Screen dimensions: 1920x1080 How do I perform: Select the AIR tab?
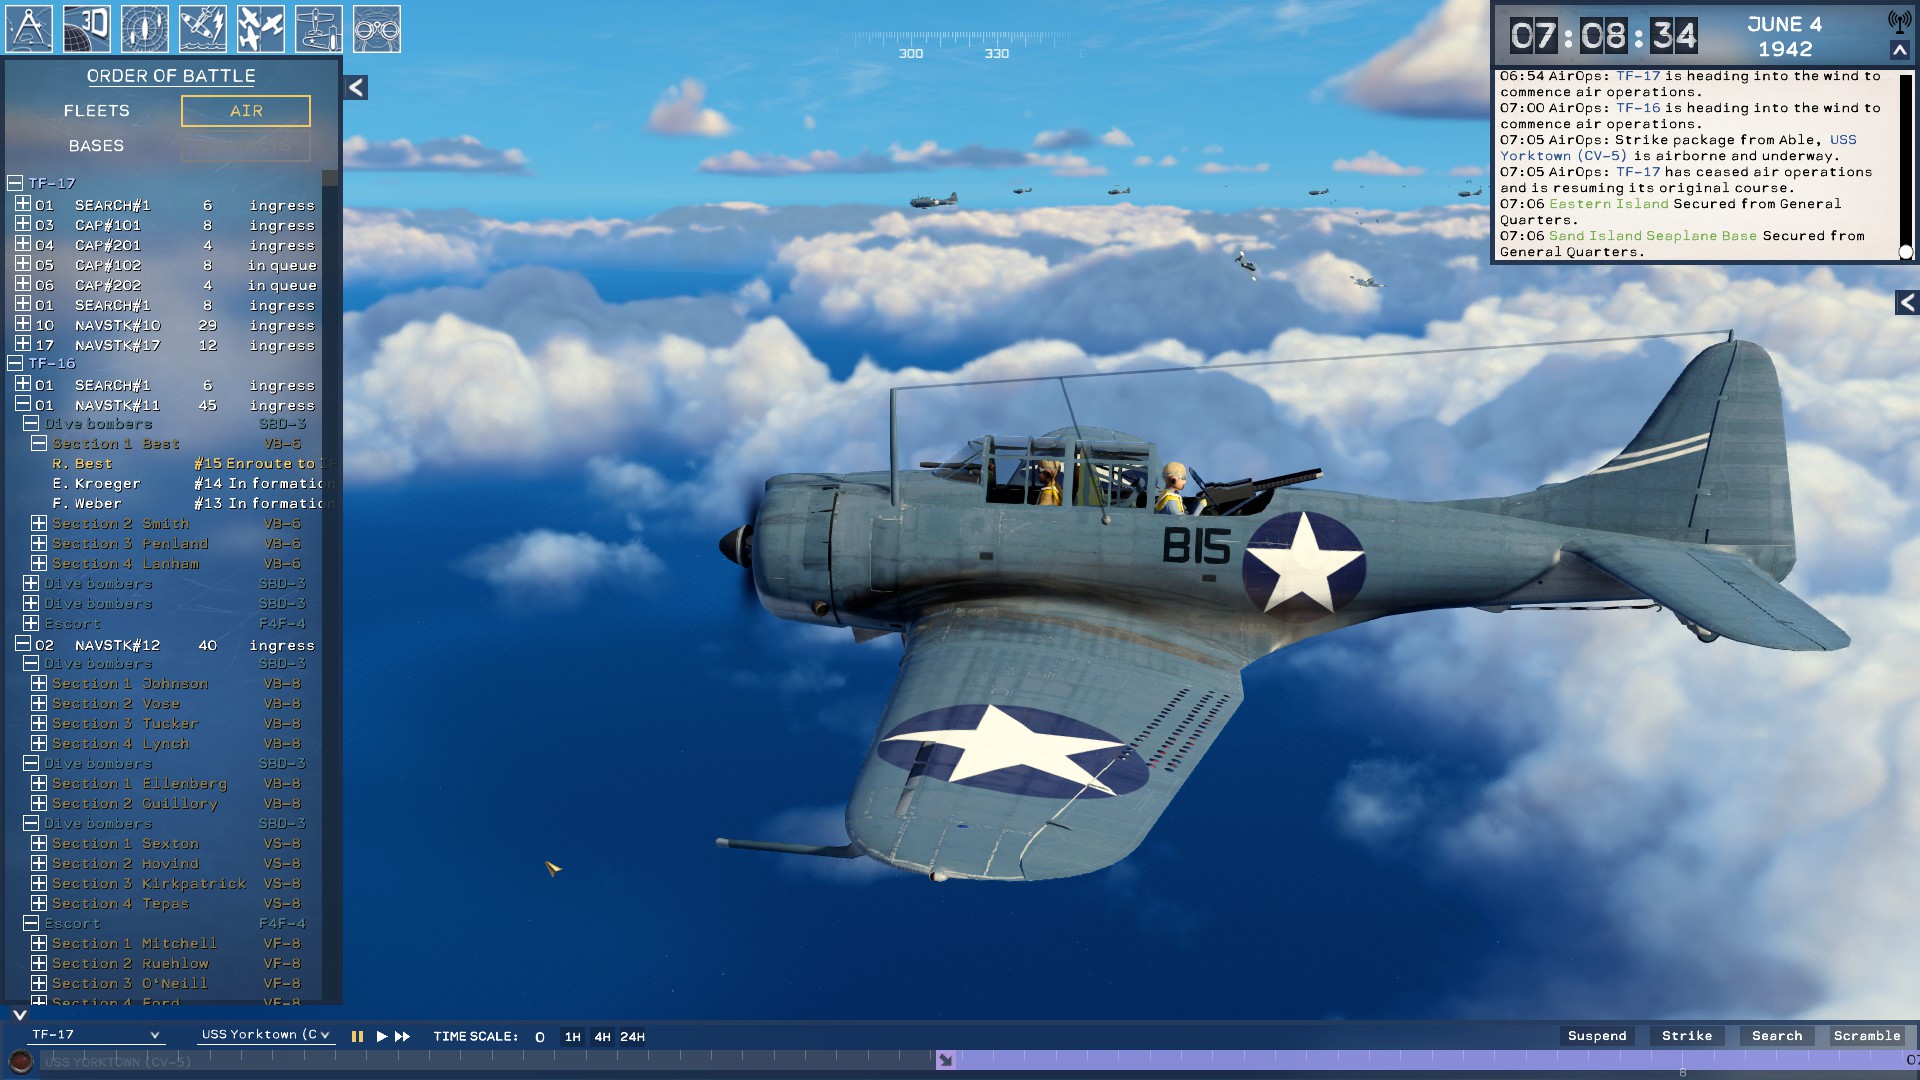(x=246, y=111)
